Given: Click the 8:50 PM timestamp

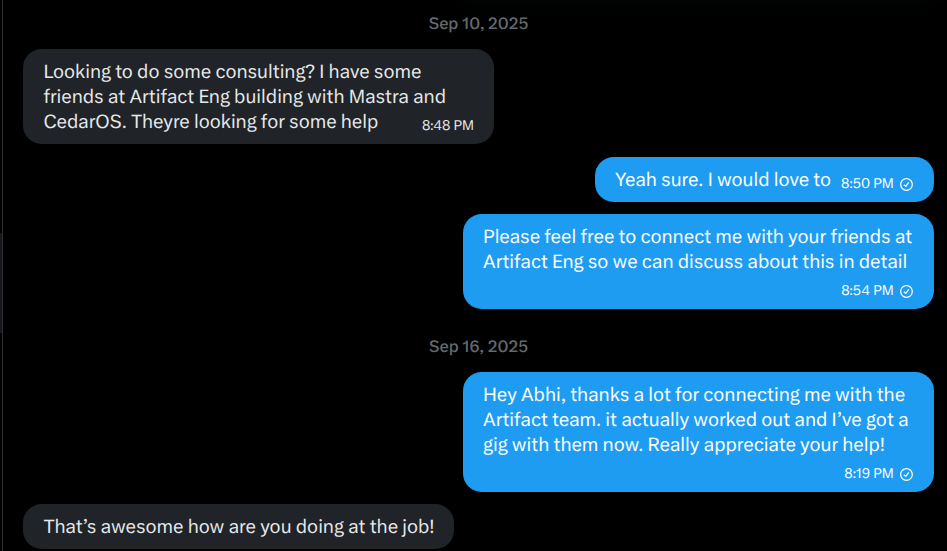Looking at the screenshot, I should pos(866,184).
